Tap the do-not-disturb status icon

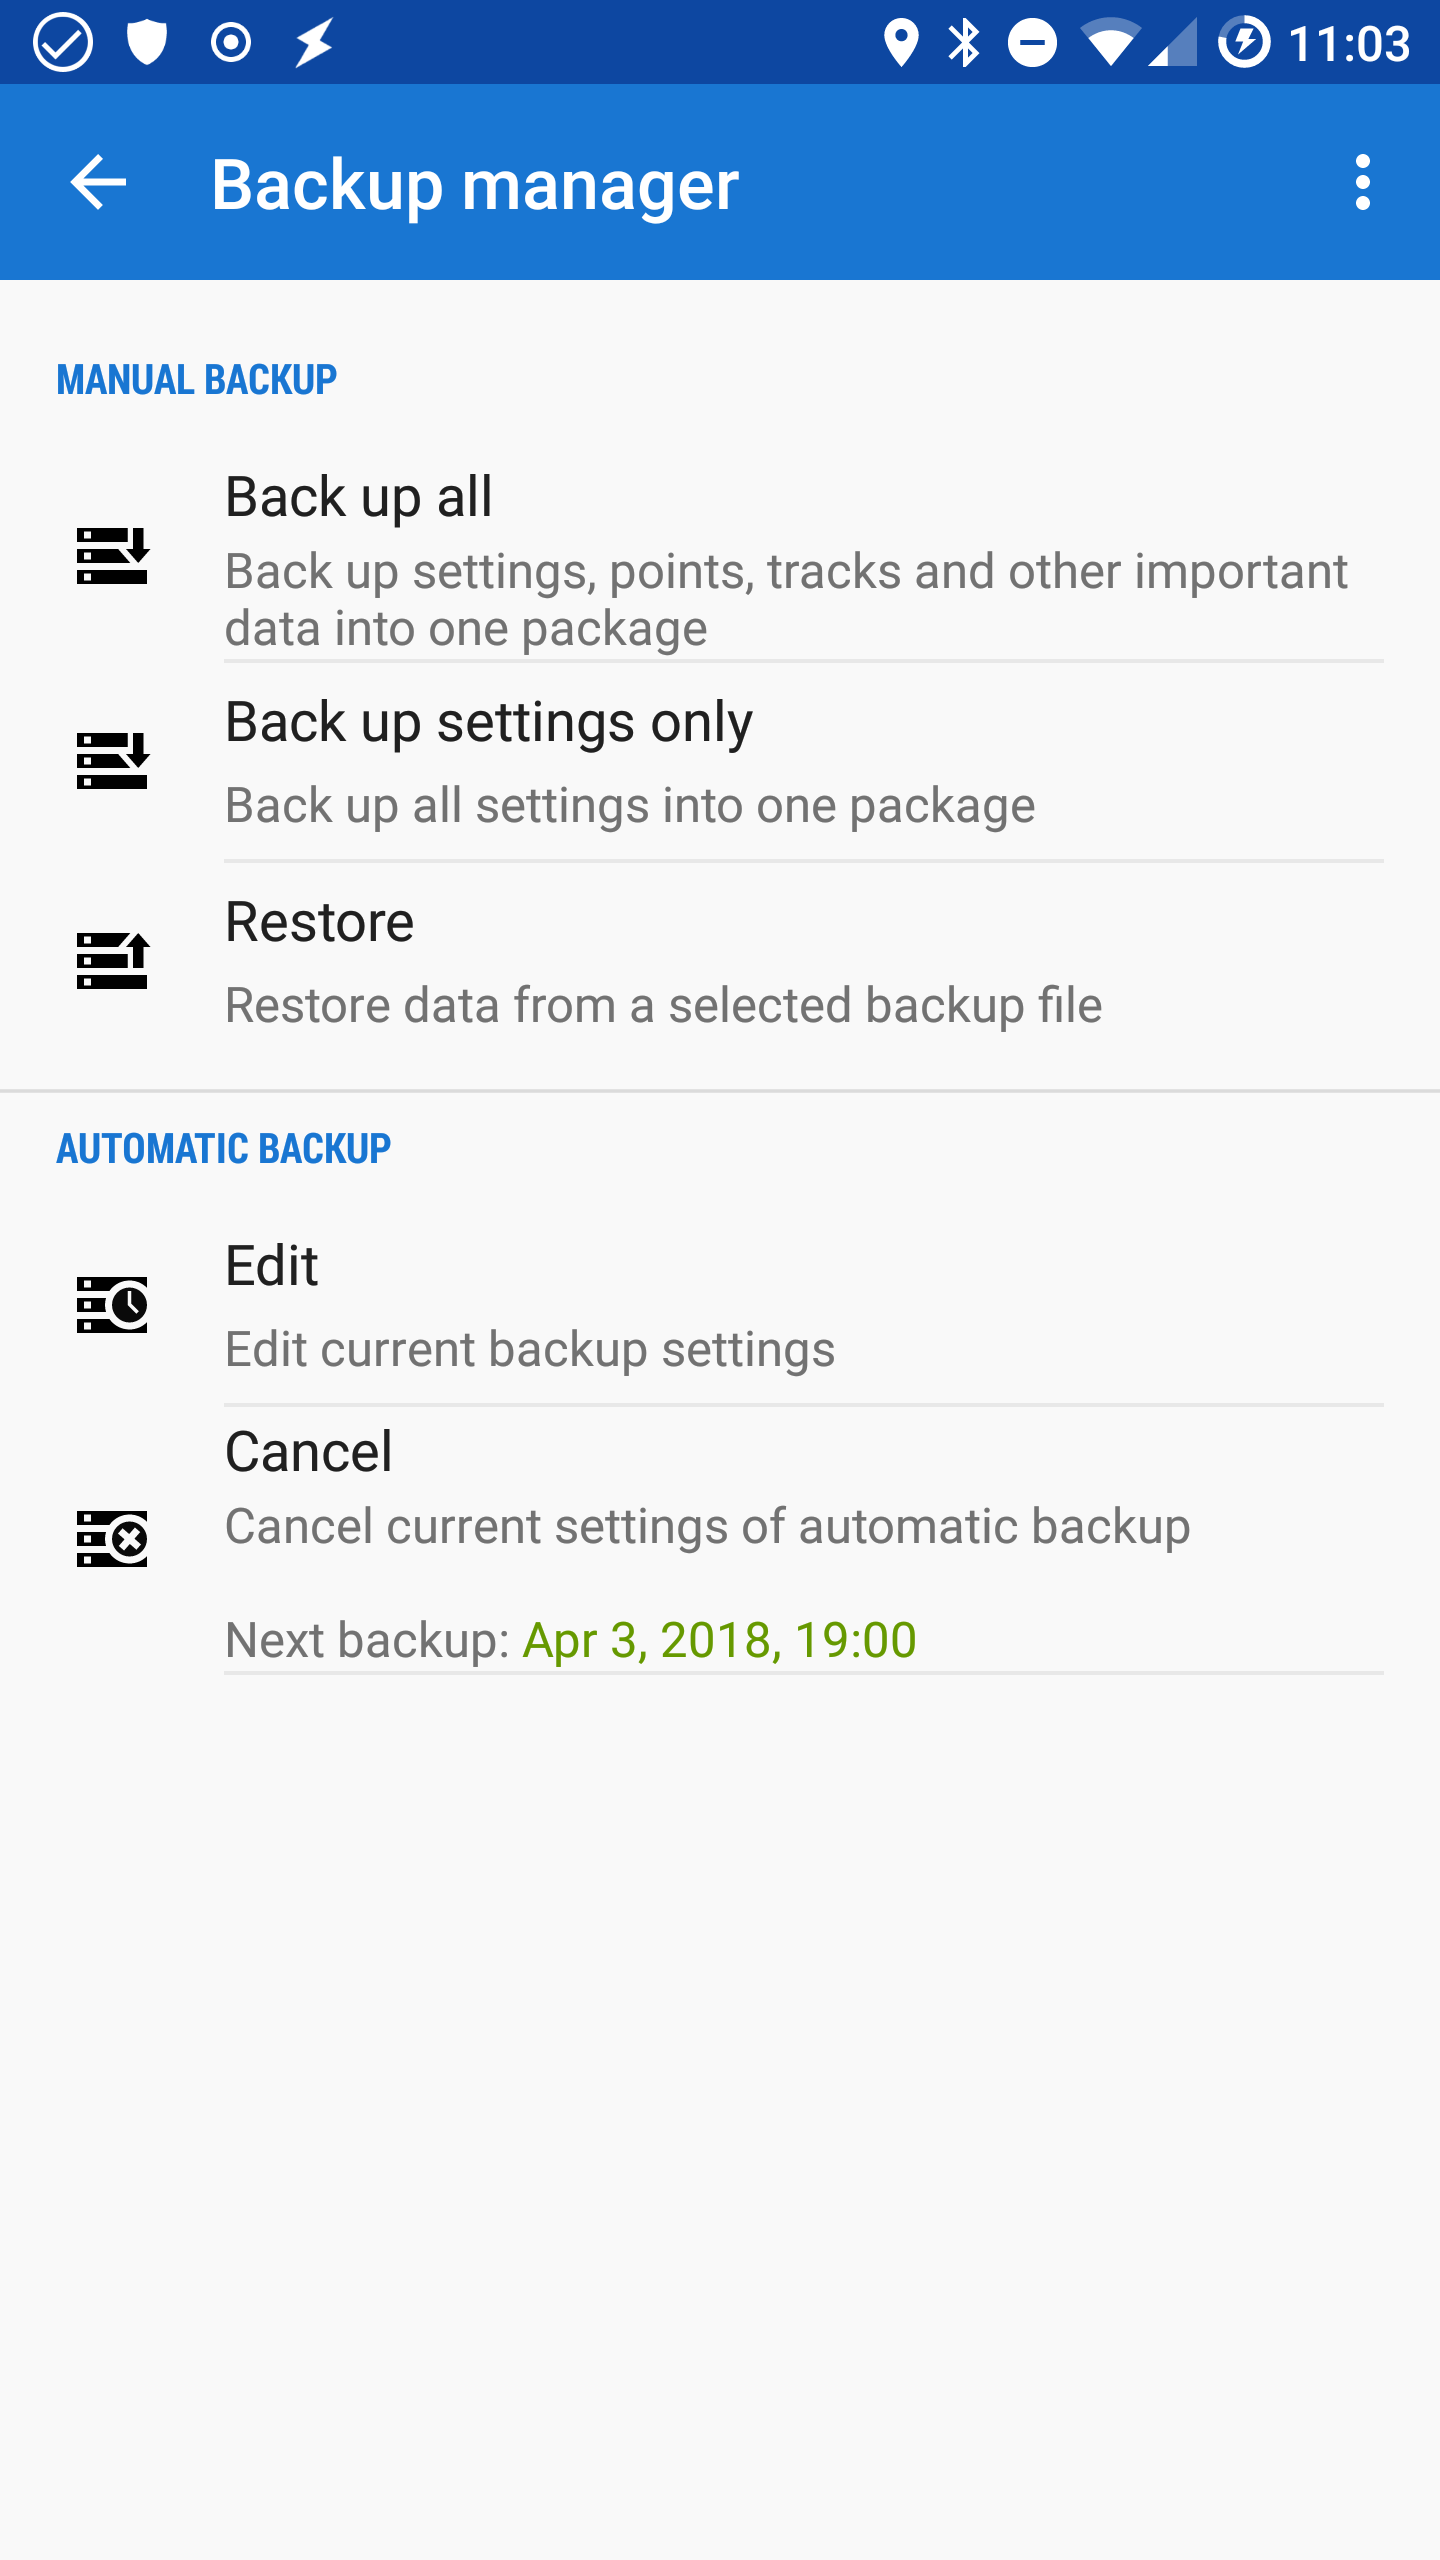(1032, 43)
